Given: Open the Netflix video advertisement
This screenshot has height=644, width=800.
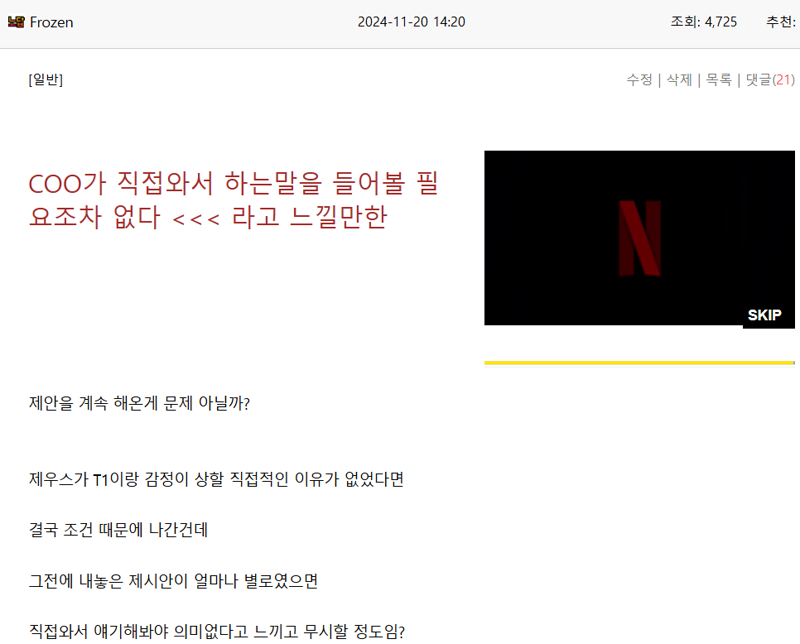Looking at the screenshot, I should click(x=639, y=238).
